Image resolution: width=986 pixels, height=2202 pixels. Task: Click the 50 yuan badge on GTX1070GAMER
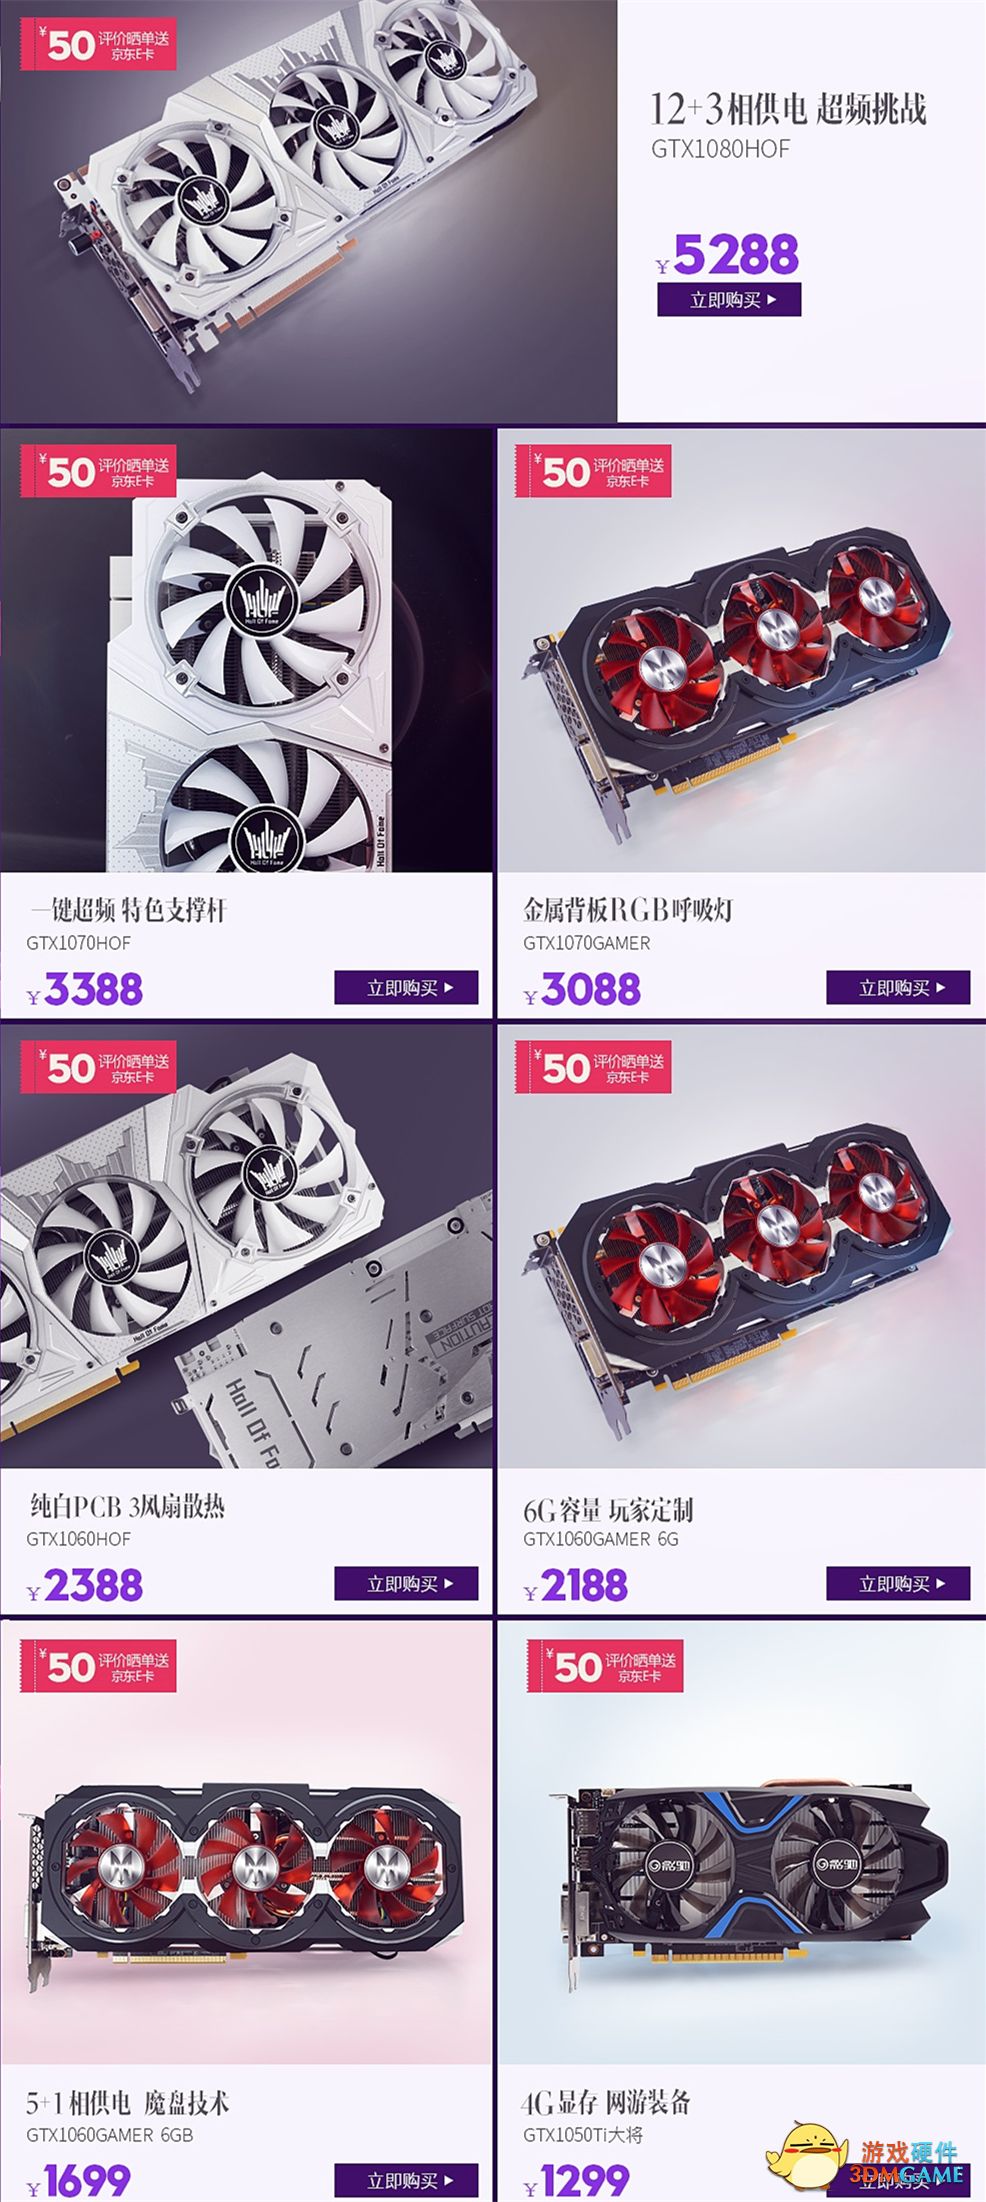coord(593,470)
